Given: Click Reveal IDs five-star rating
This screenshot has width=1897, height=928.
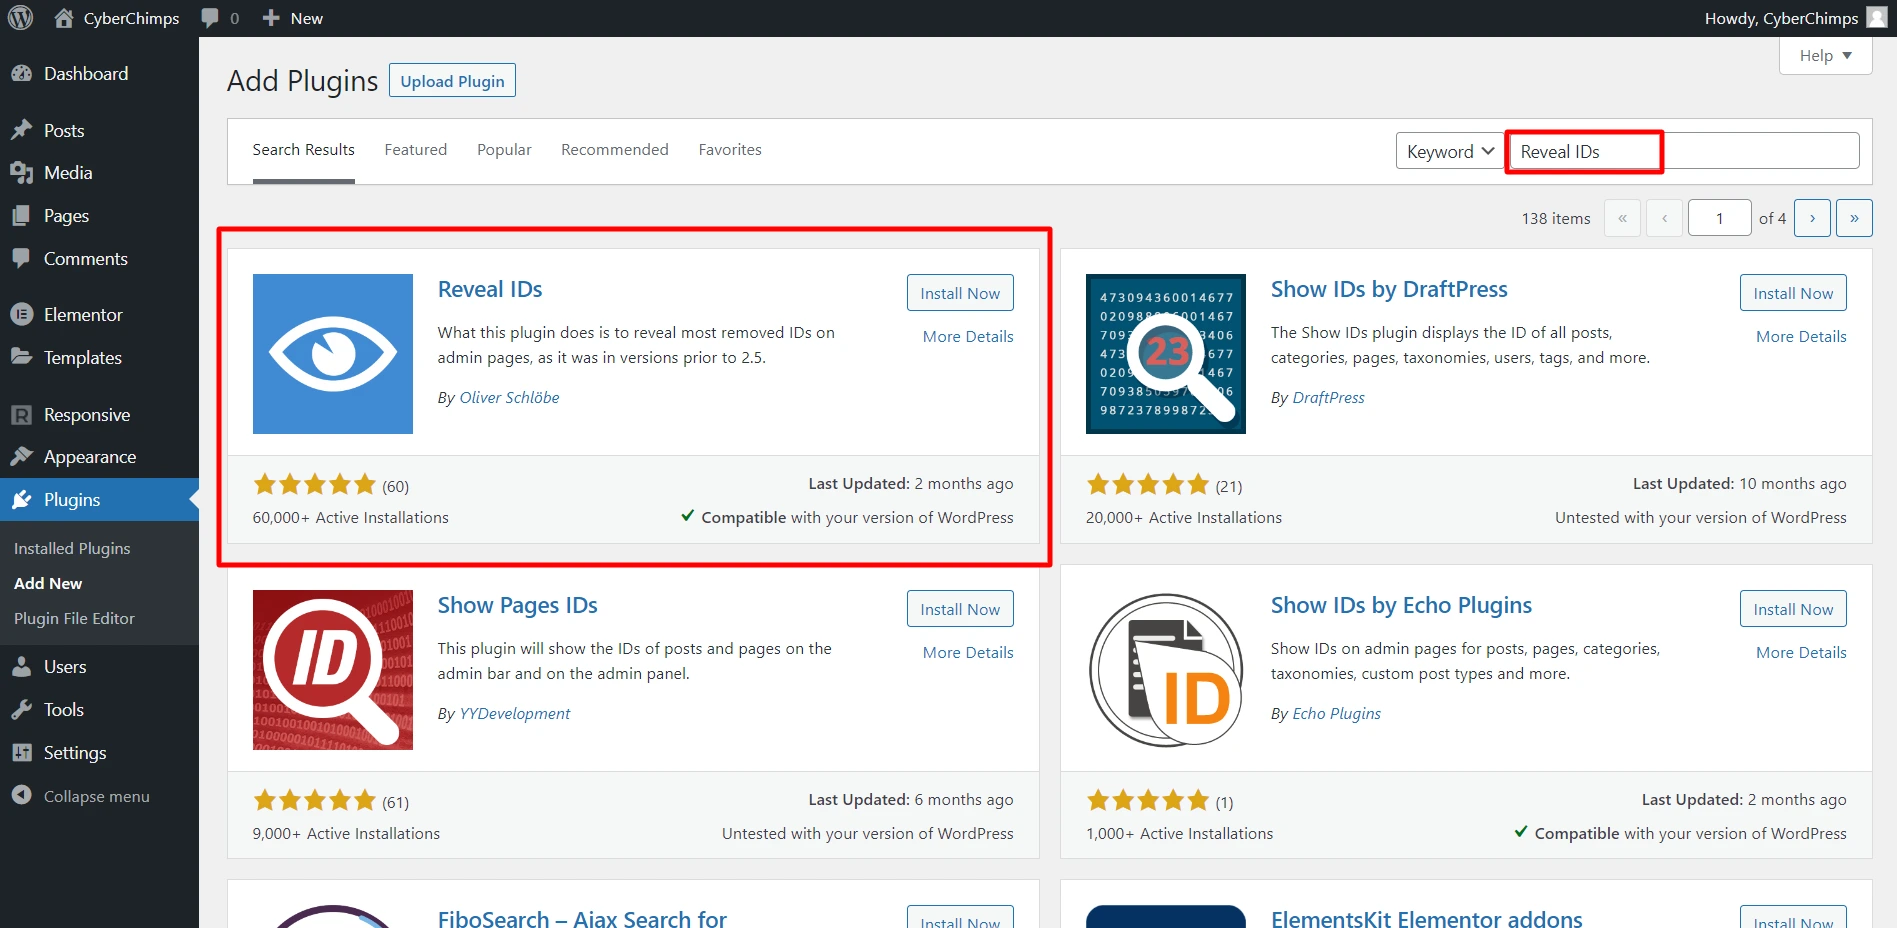Looking at the screenshot, I should 314,485.
